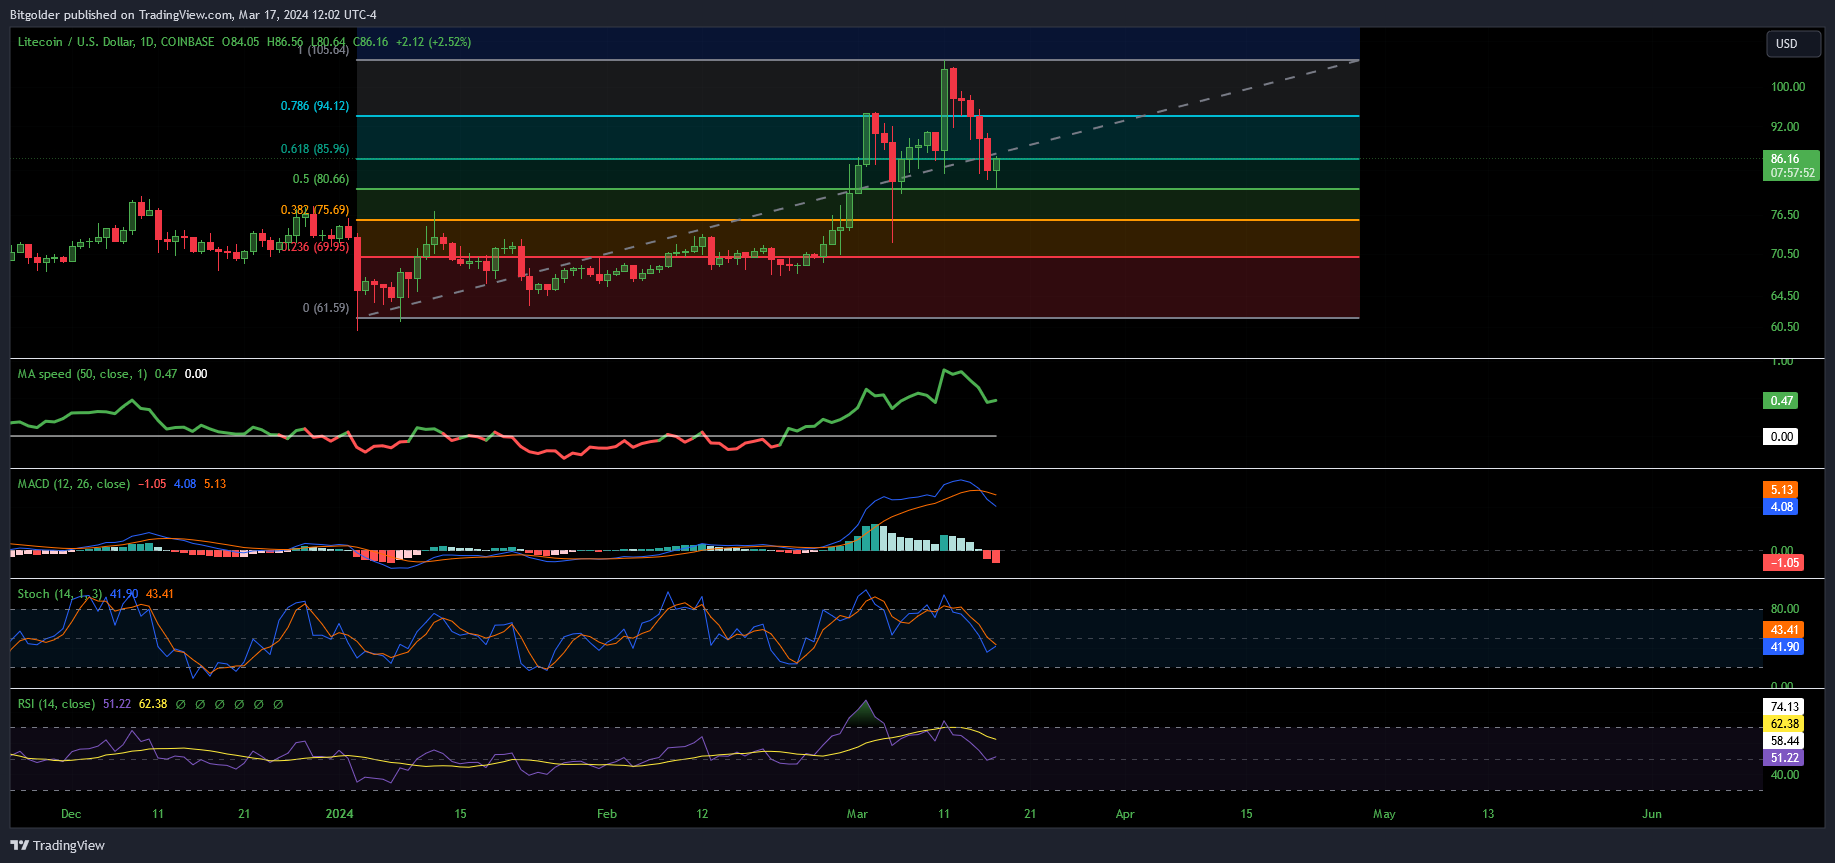
Task: Click the blue 4.08 MACD scale tag
Action: (x=1780, y=507)
